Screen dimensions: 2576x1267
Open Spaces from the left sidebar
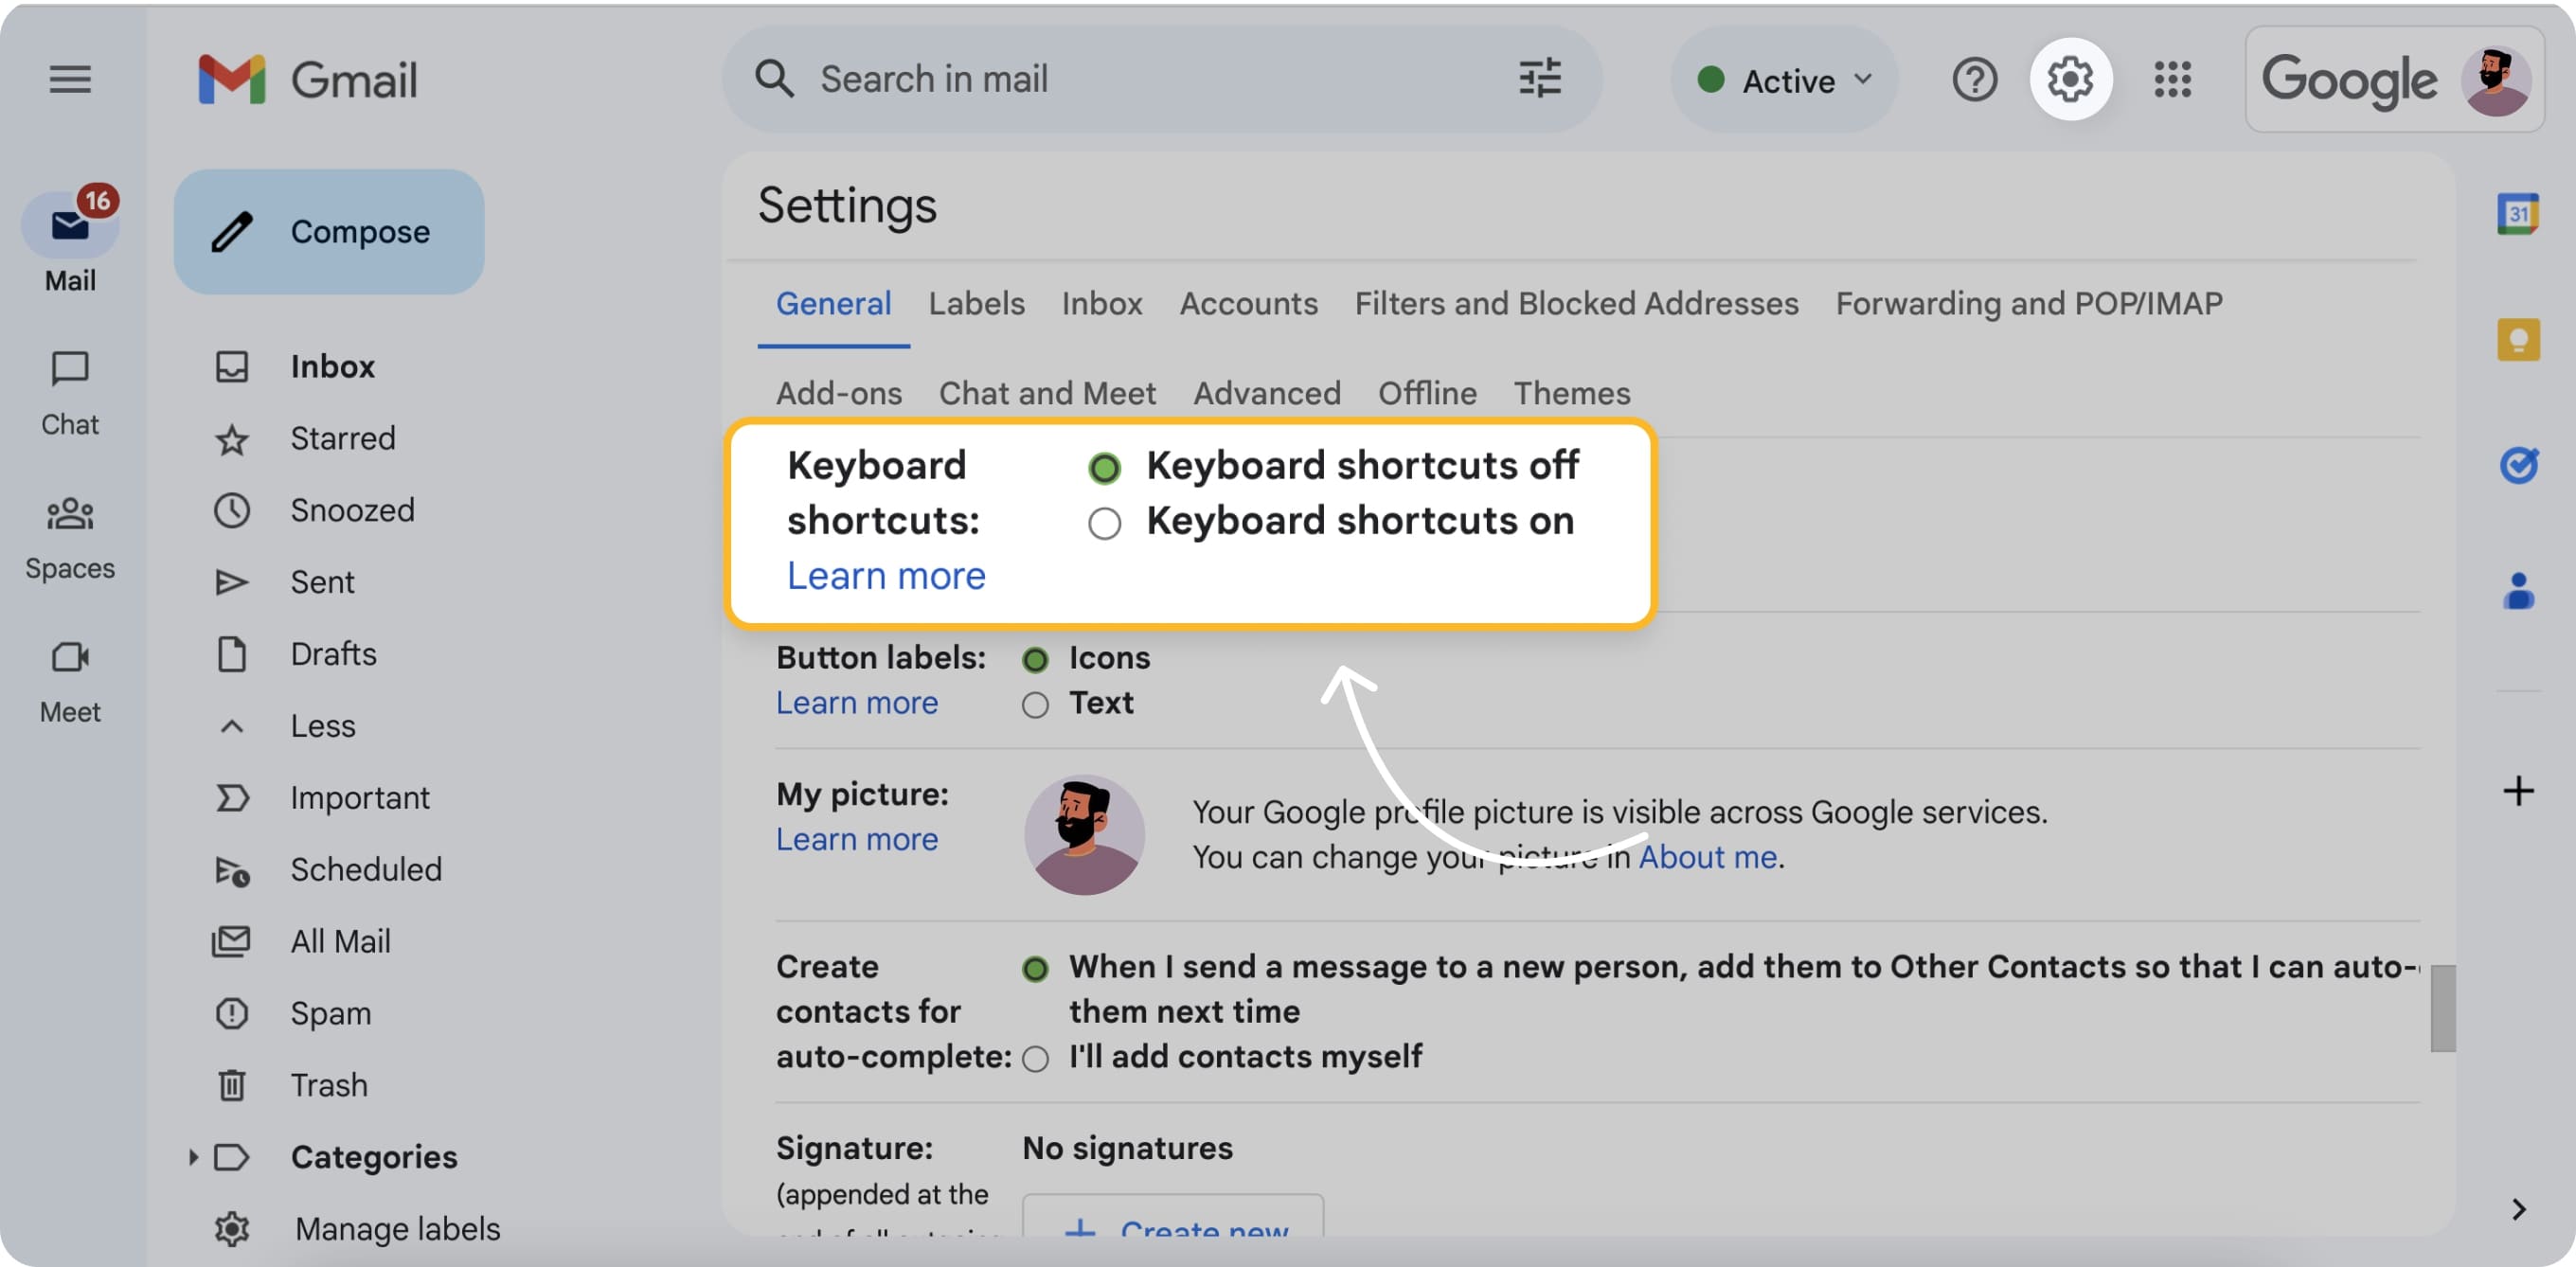69,535
